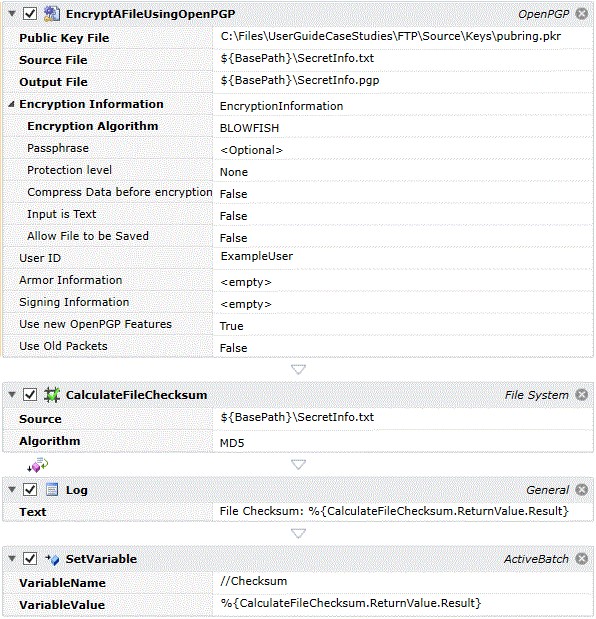
Task: Remove the EncryptAFileUsingOpenPGP step with X icon
Action: 581,14
